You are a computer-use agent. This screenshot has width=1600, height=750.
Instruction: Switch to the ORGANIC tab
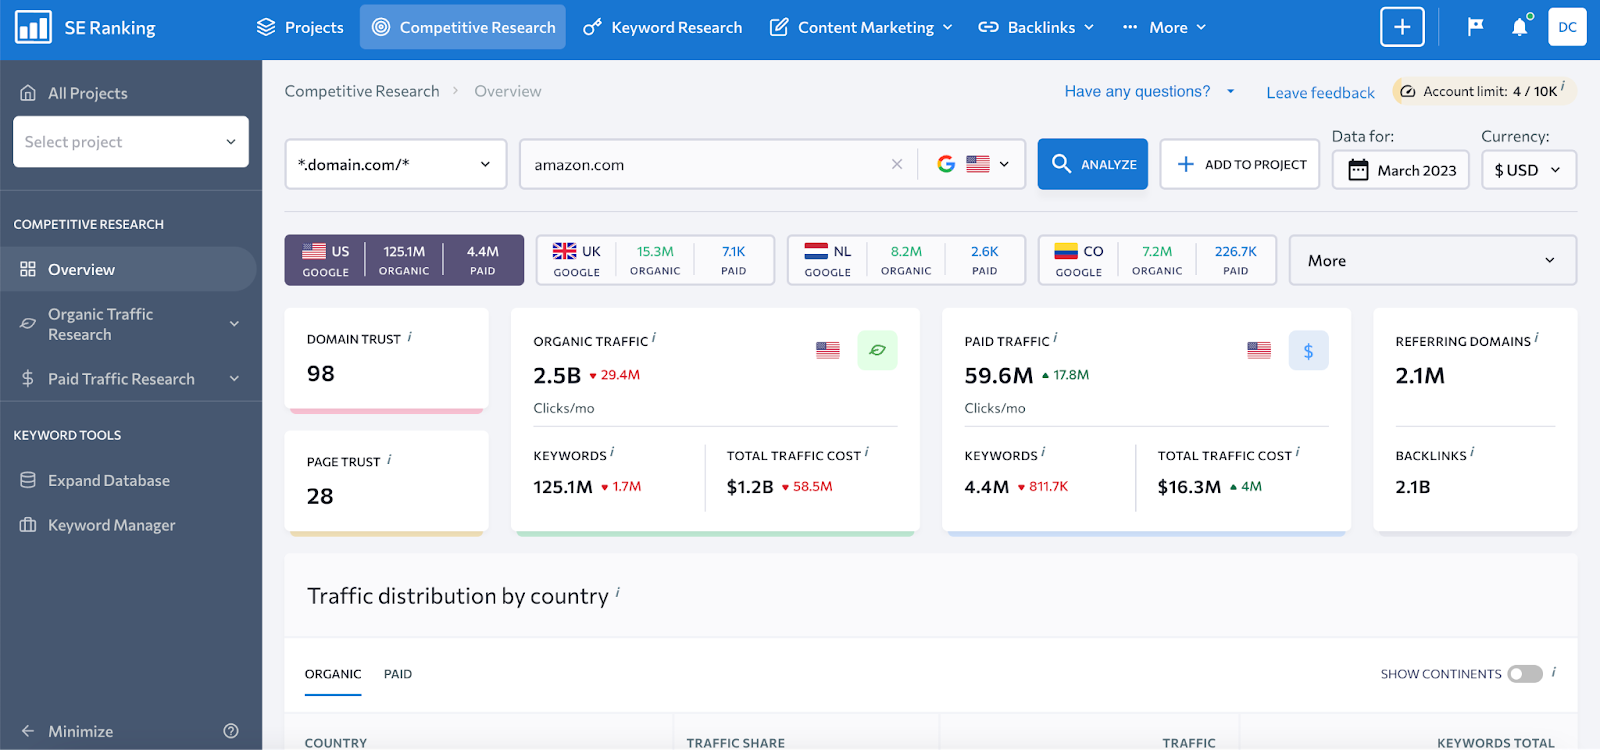[333, 674]
